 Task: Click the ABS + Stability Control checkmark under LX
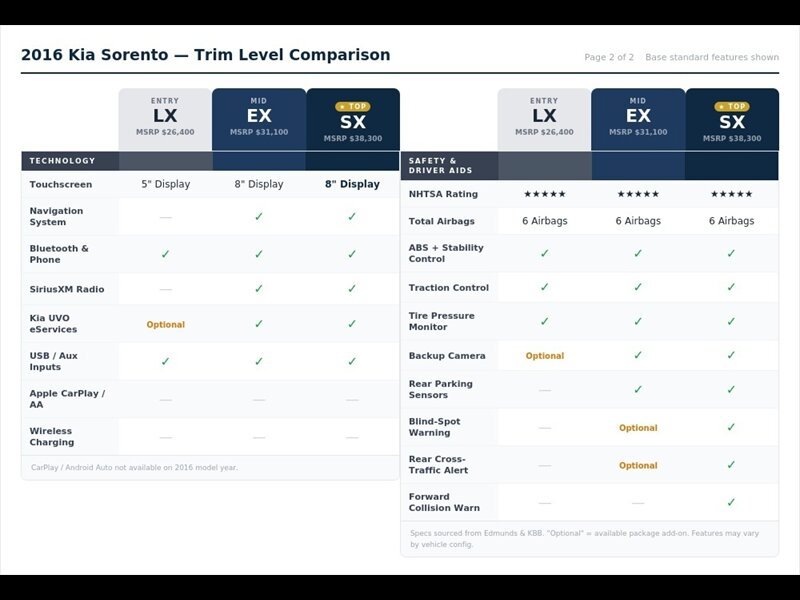[544, 253]
